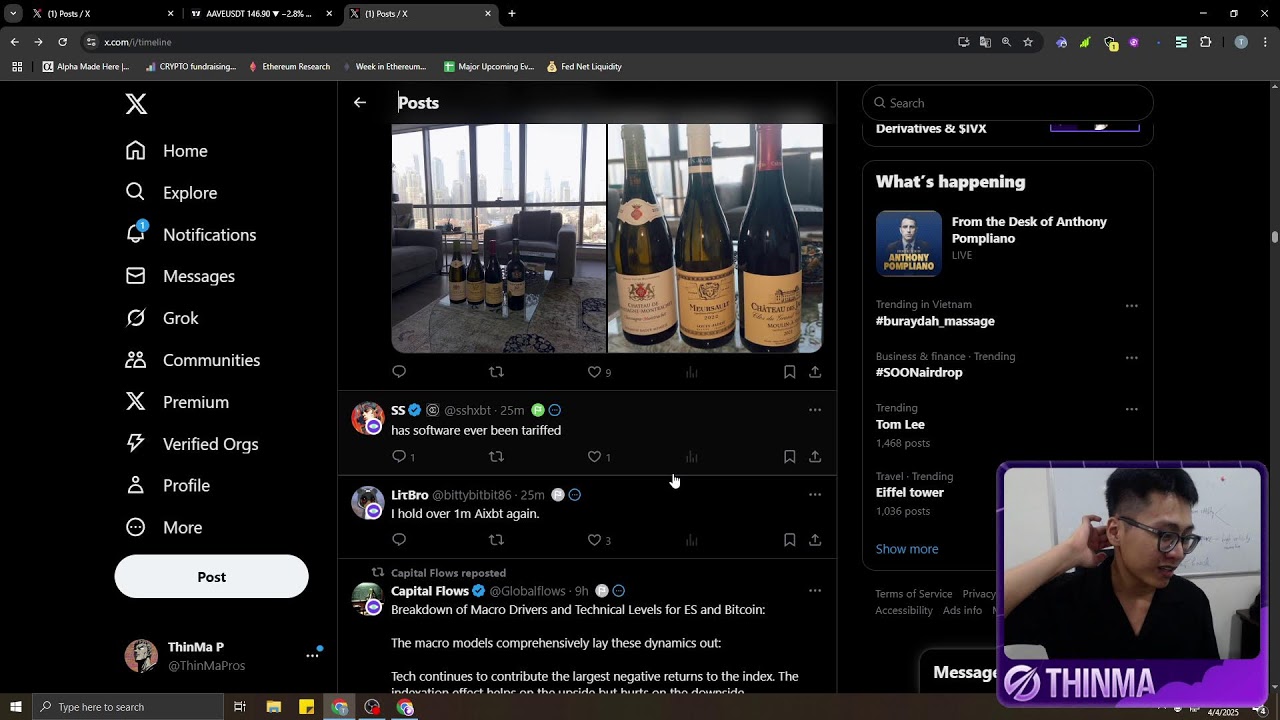Viewport: 1280px width, 720px height.
Task: Click the white Post button
Action: pyautogui.click(x=211, y=577)
